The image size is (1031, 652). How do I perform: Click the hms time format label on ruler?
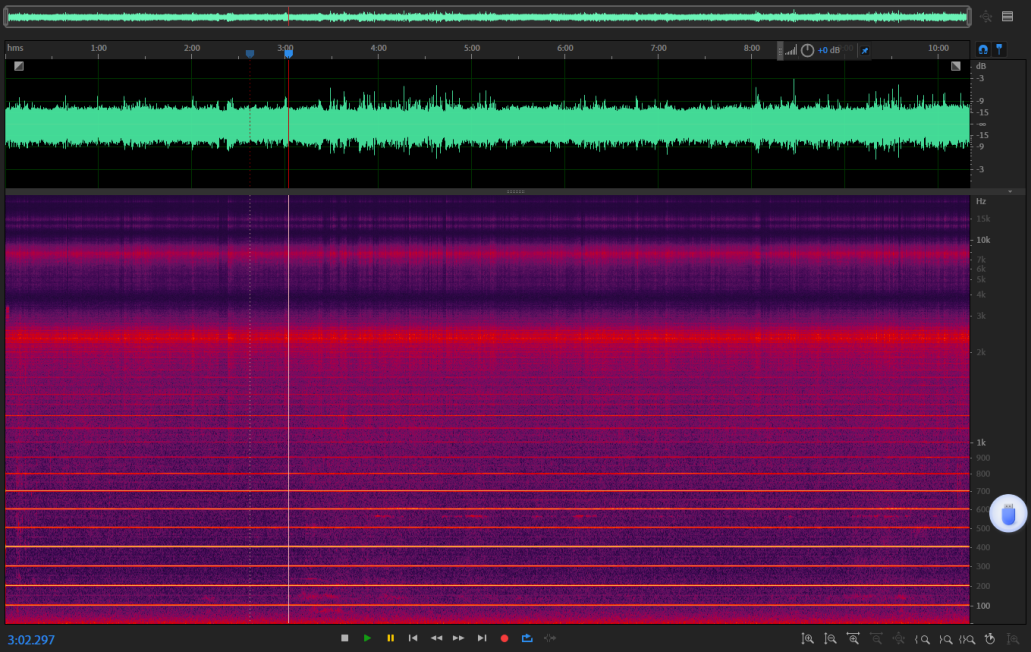coord(15,48)
